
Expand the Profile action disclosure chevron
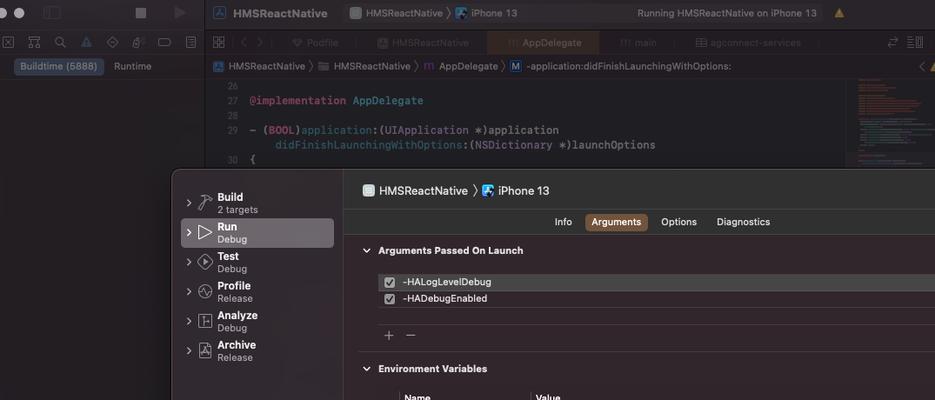click(189, 292)
